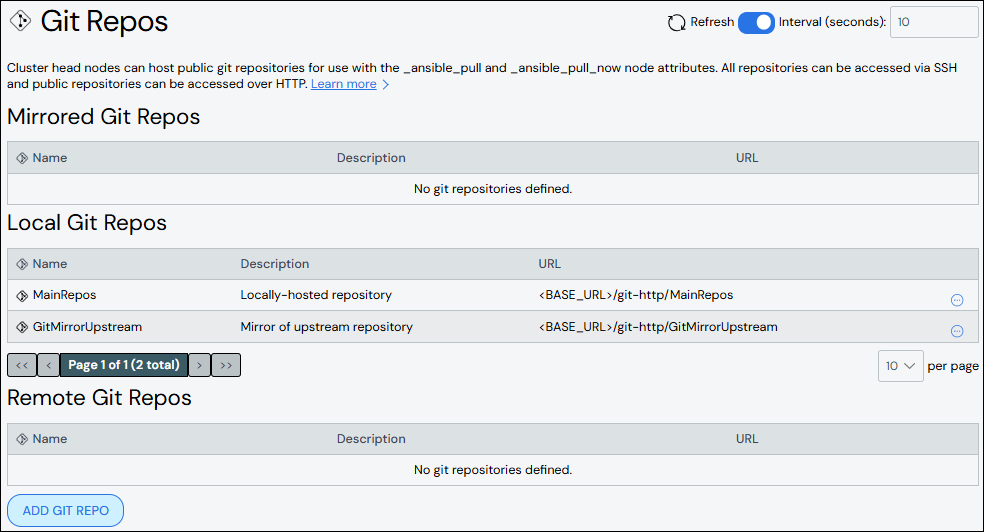Select the MainRepos repository name
The height and width of the screenshot is (532, 984).
(x=65, y=295)
